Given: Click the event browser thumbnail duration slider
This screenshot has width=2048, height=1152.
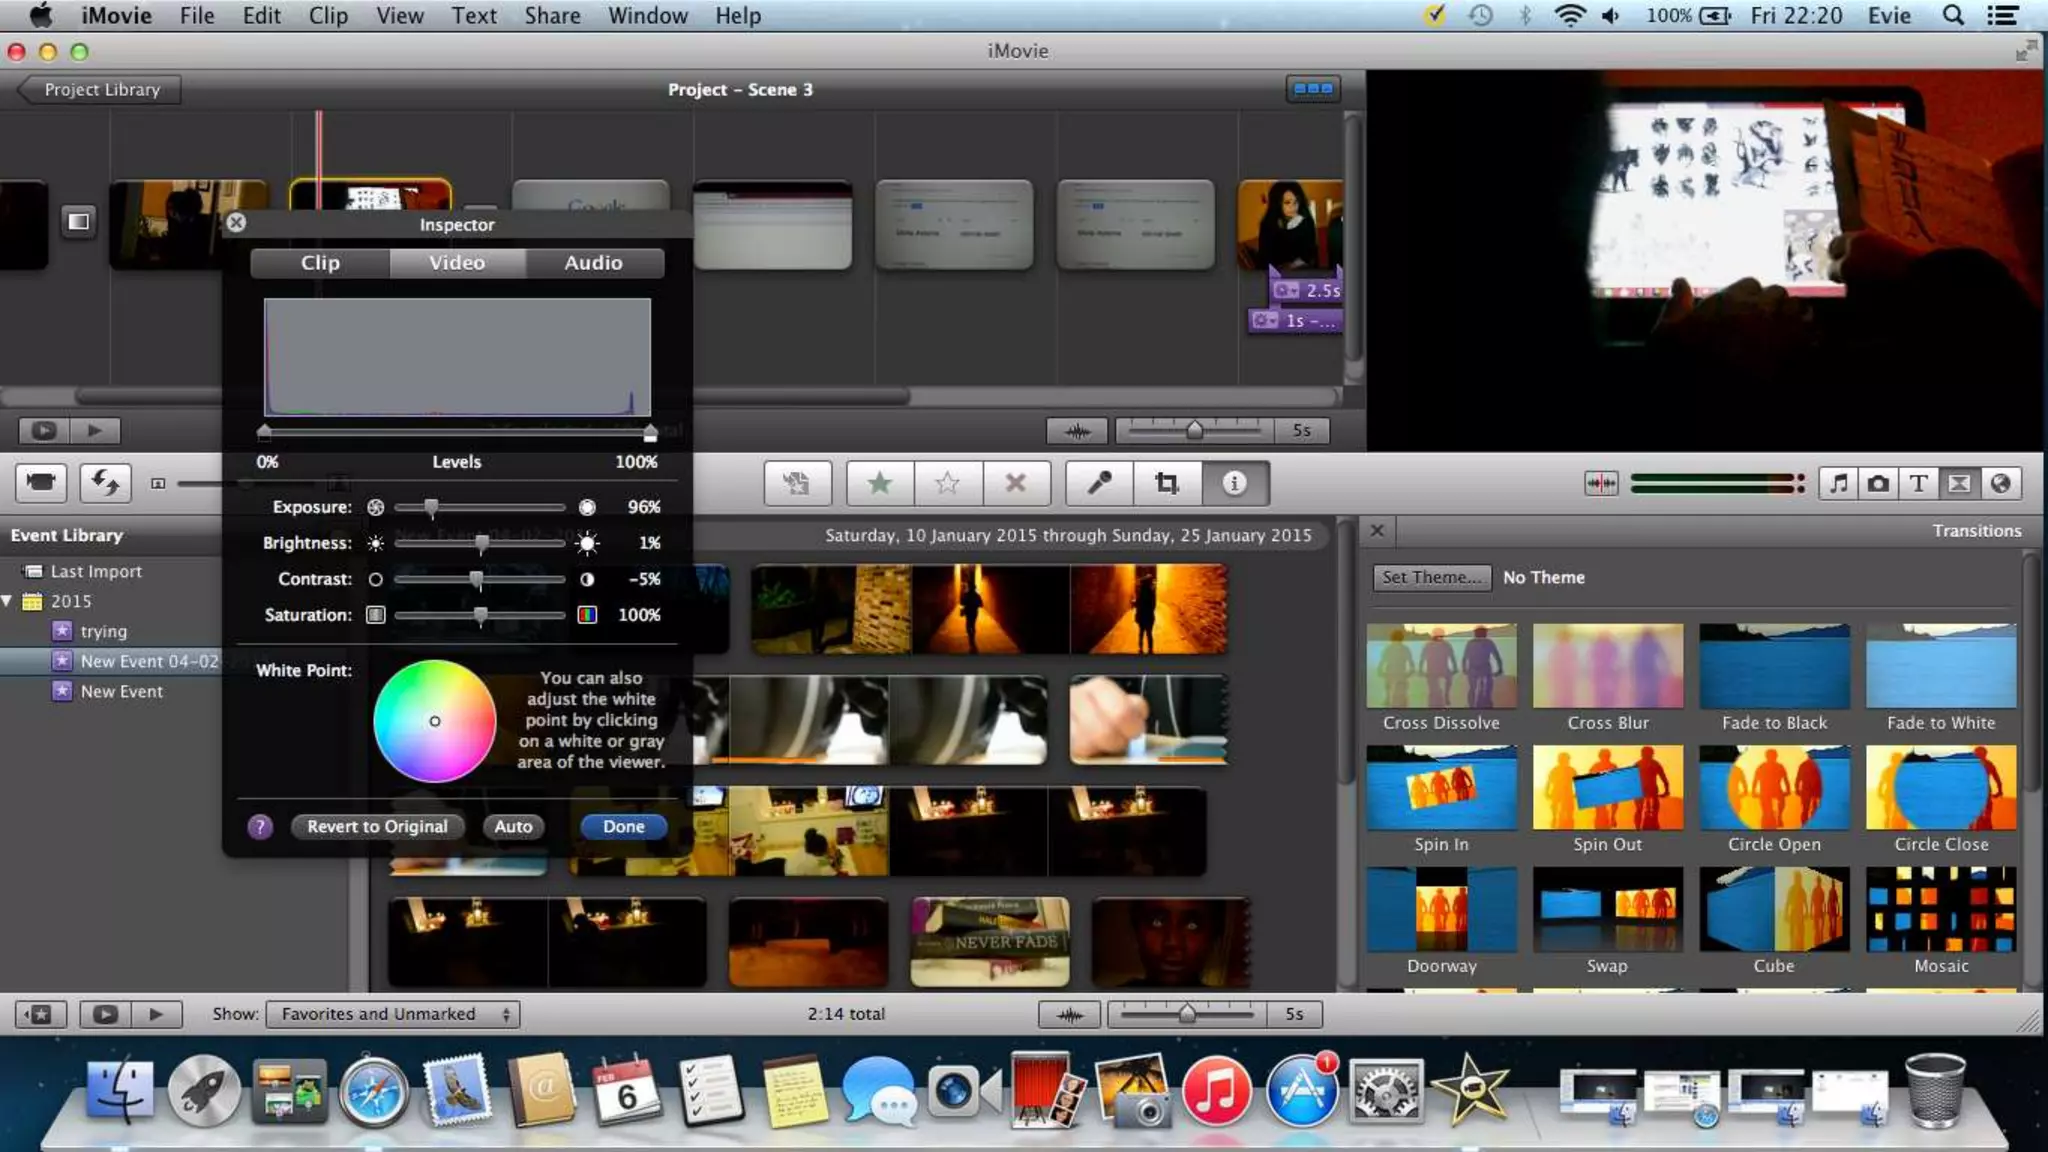Looking at the screenshot, I should pos(1187,1014).
